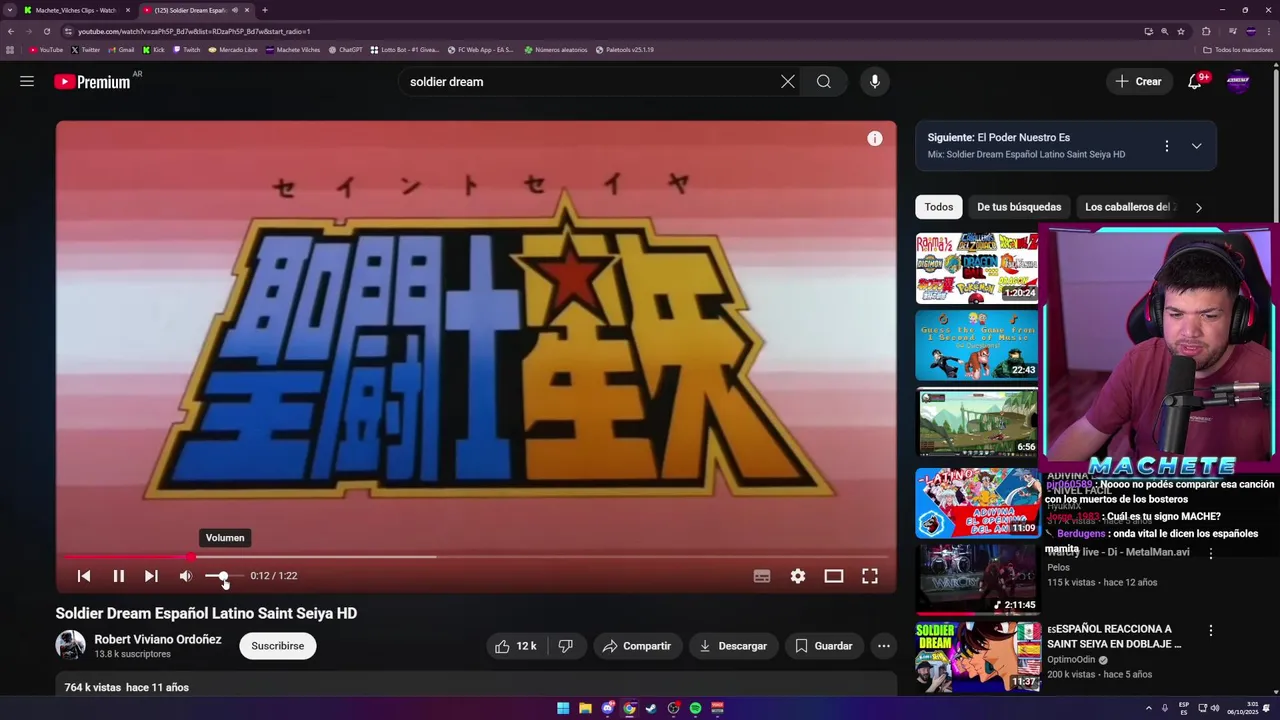
Task: Adjust the volume slider
Action: 224,576
